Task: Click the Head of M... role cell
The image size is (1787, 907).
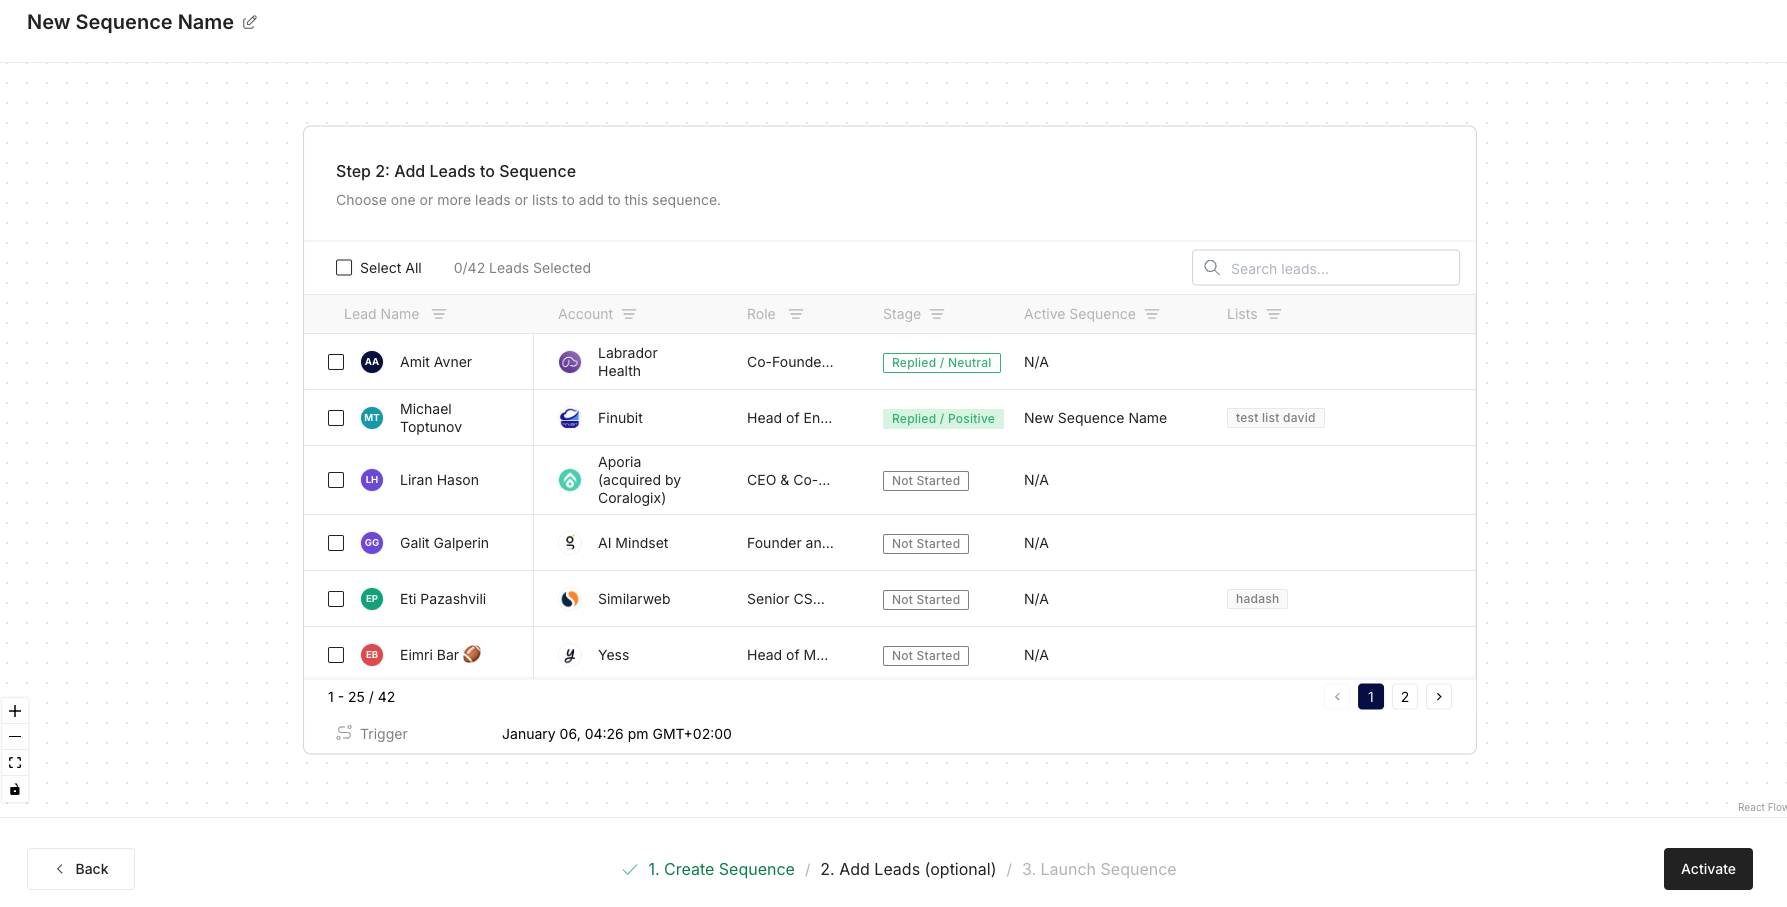Action: pyautogui.click(x=787, y=655)
